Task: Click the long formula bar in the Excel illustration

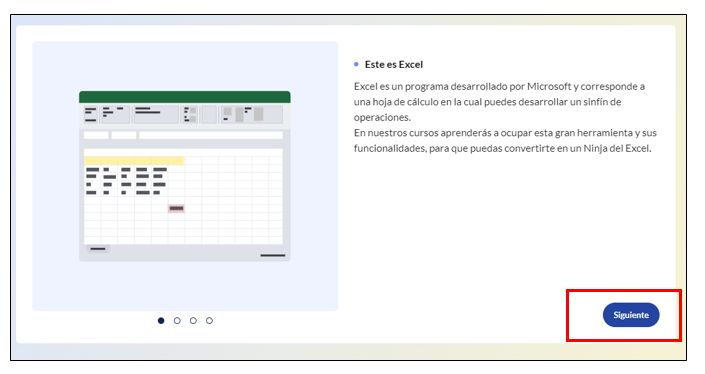Action: tap(211, 135)
